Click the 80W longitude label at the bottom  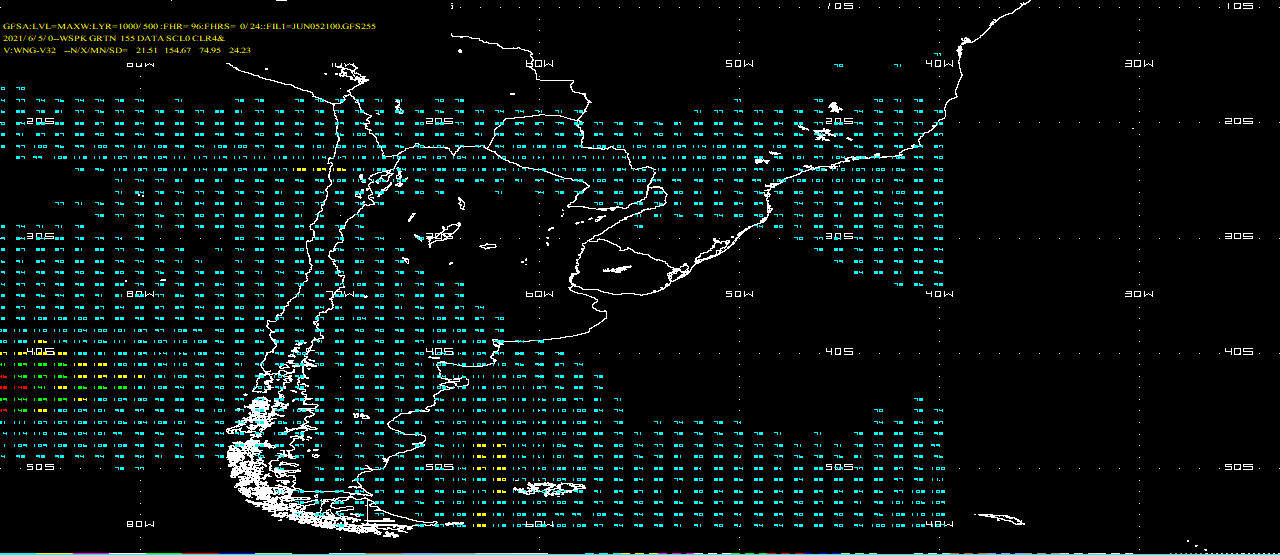click(x=140, y=524)
